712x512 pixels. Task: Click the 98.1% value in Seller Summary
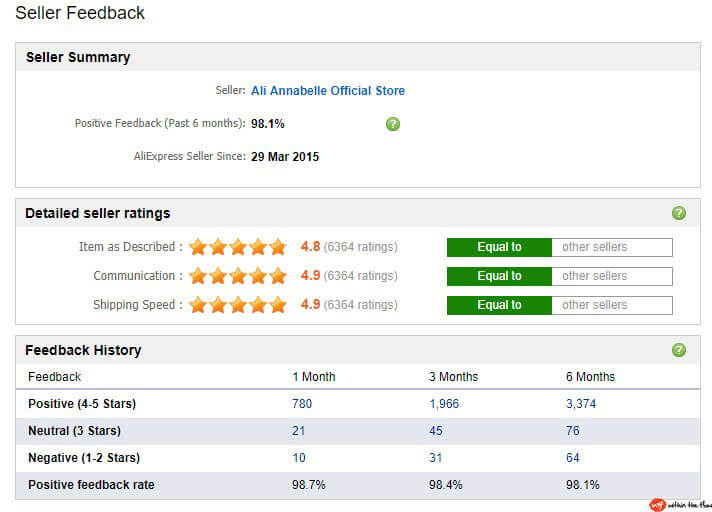pos(268,123)
